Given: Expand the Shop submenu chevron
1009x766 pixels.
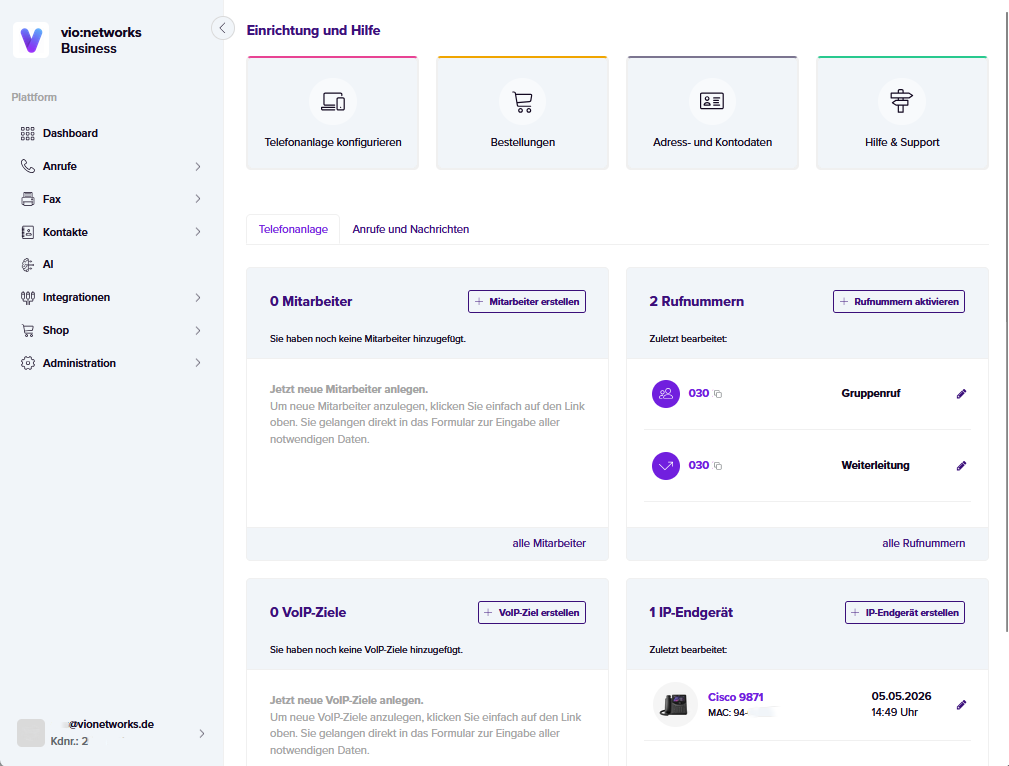Looking at the screenshot, I should 198,330.
